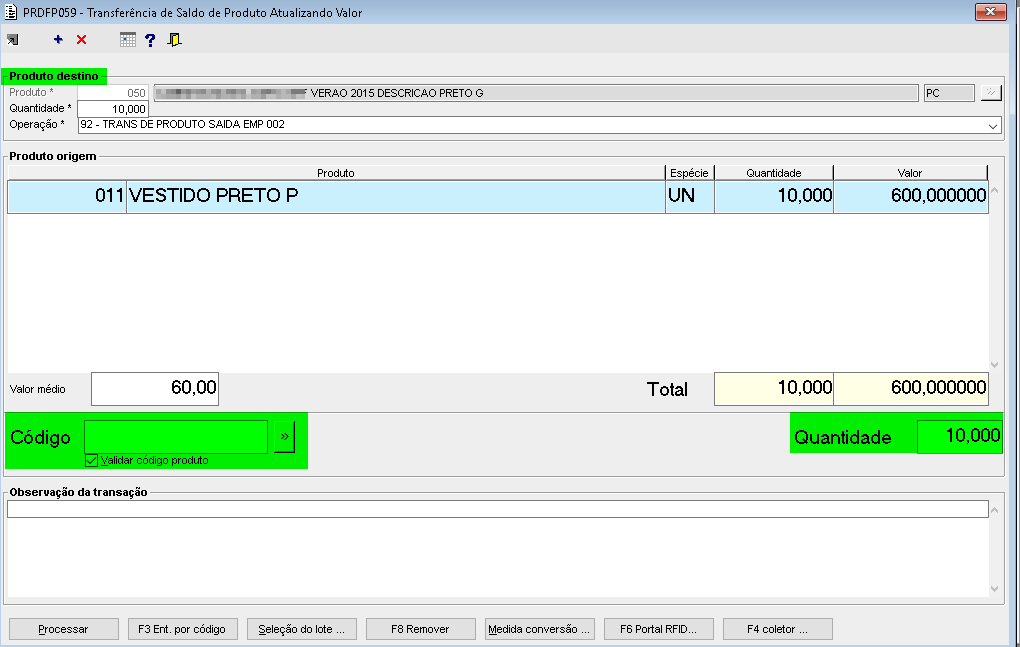Open Seleção do lote button
This screenshot has height=647, width=1020.
click(x=302, y=629)
